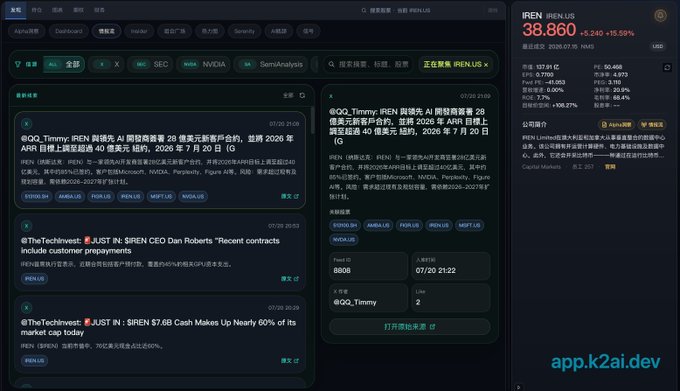Click 513100.SH tag in first feed card
Screen dimensions: 680x391
pos(36,196)
